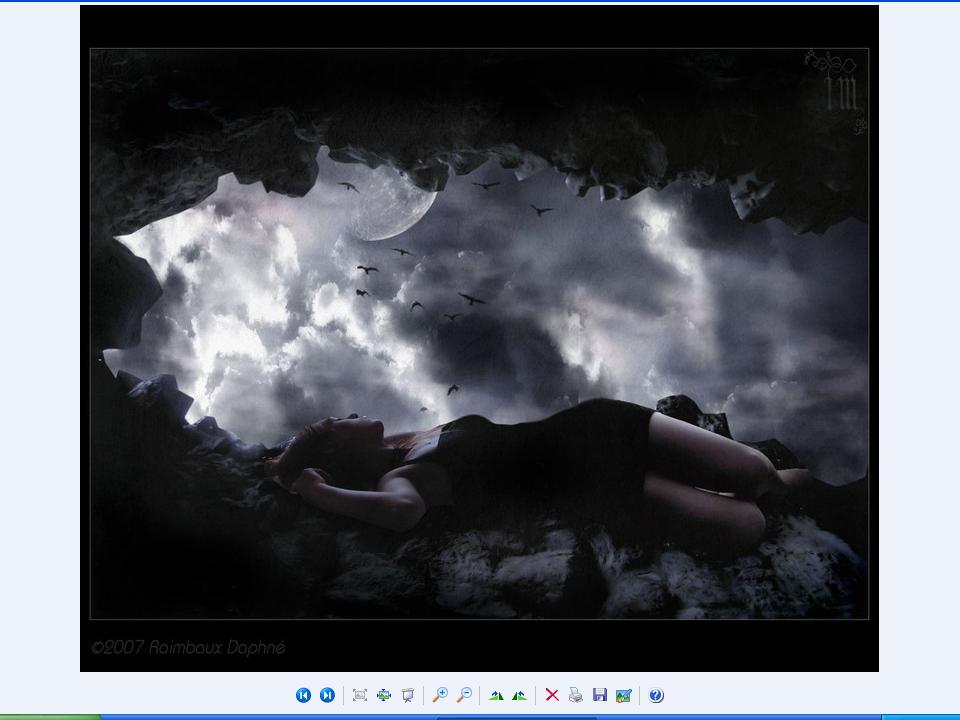Rotate the image counterclockwise
Screen dimensions: 960x720
[519, 695]
